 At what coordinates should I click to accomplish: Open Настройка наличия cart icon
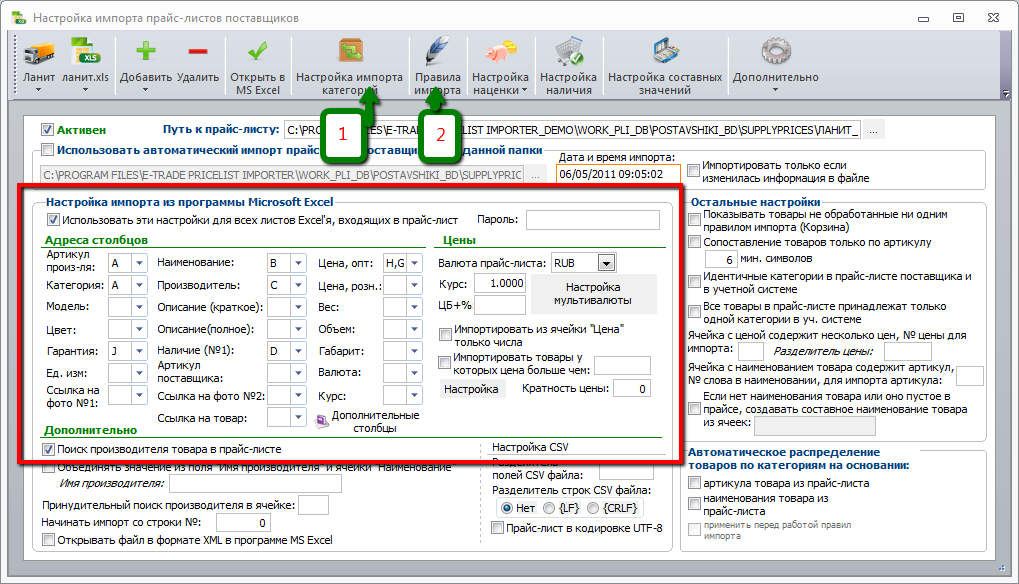tap(569, 51)
